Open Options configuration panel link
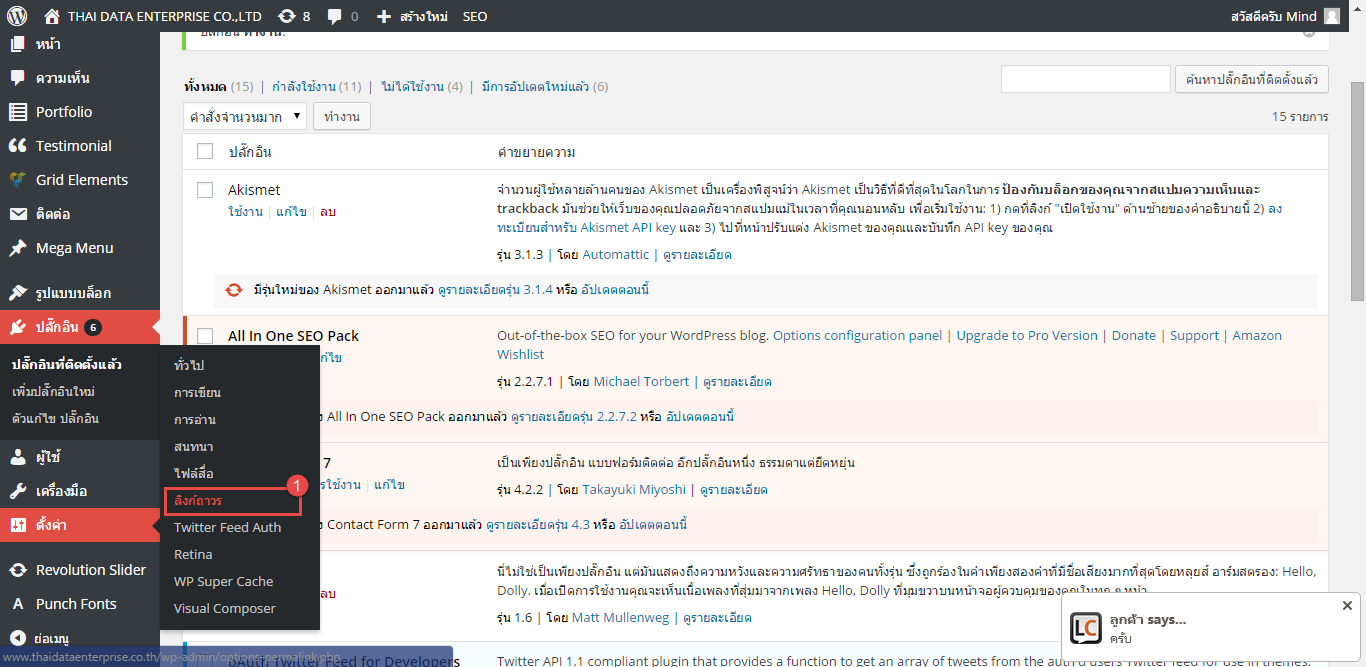1366x667 pixels. 858,336
